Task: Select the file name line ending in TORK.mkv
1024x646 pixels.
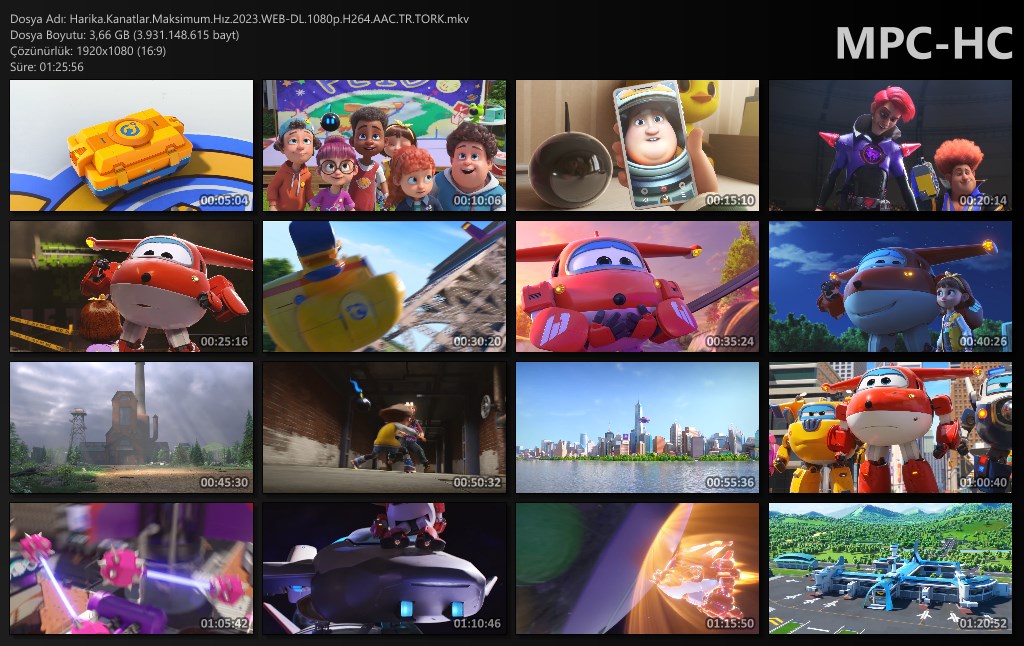Action: tap(239, 19)
